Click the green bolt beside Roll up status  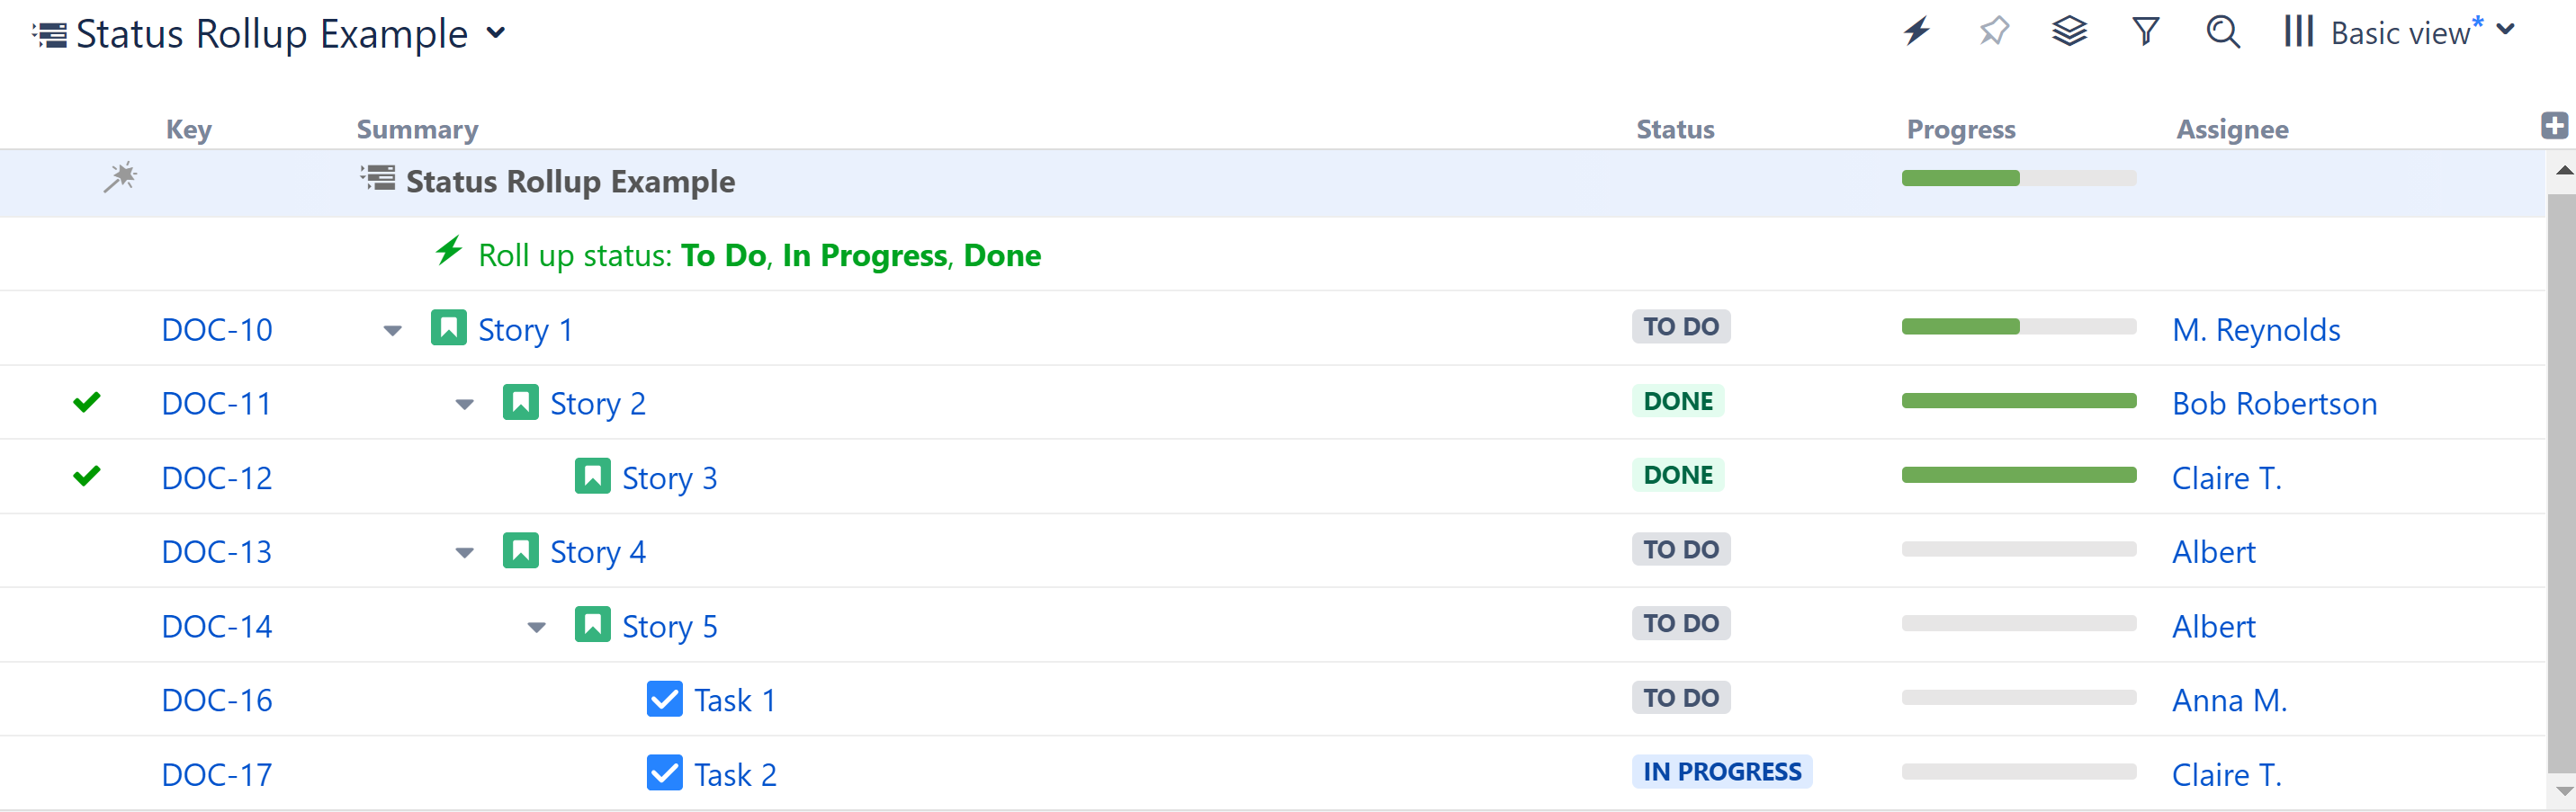click(449, 251)
